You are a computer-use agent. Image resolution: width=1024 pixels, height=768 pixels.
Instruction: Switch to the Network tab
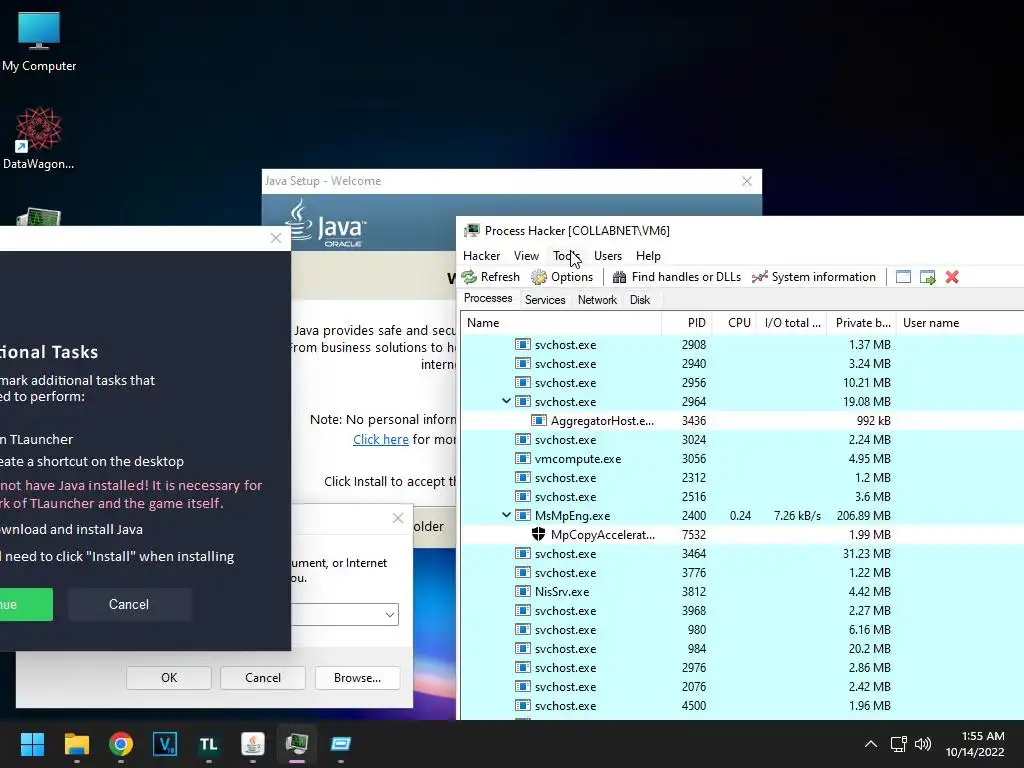[597, 300]
